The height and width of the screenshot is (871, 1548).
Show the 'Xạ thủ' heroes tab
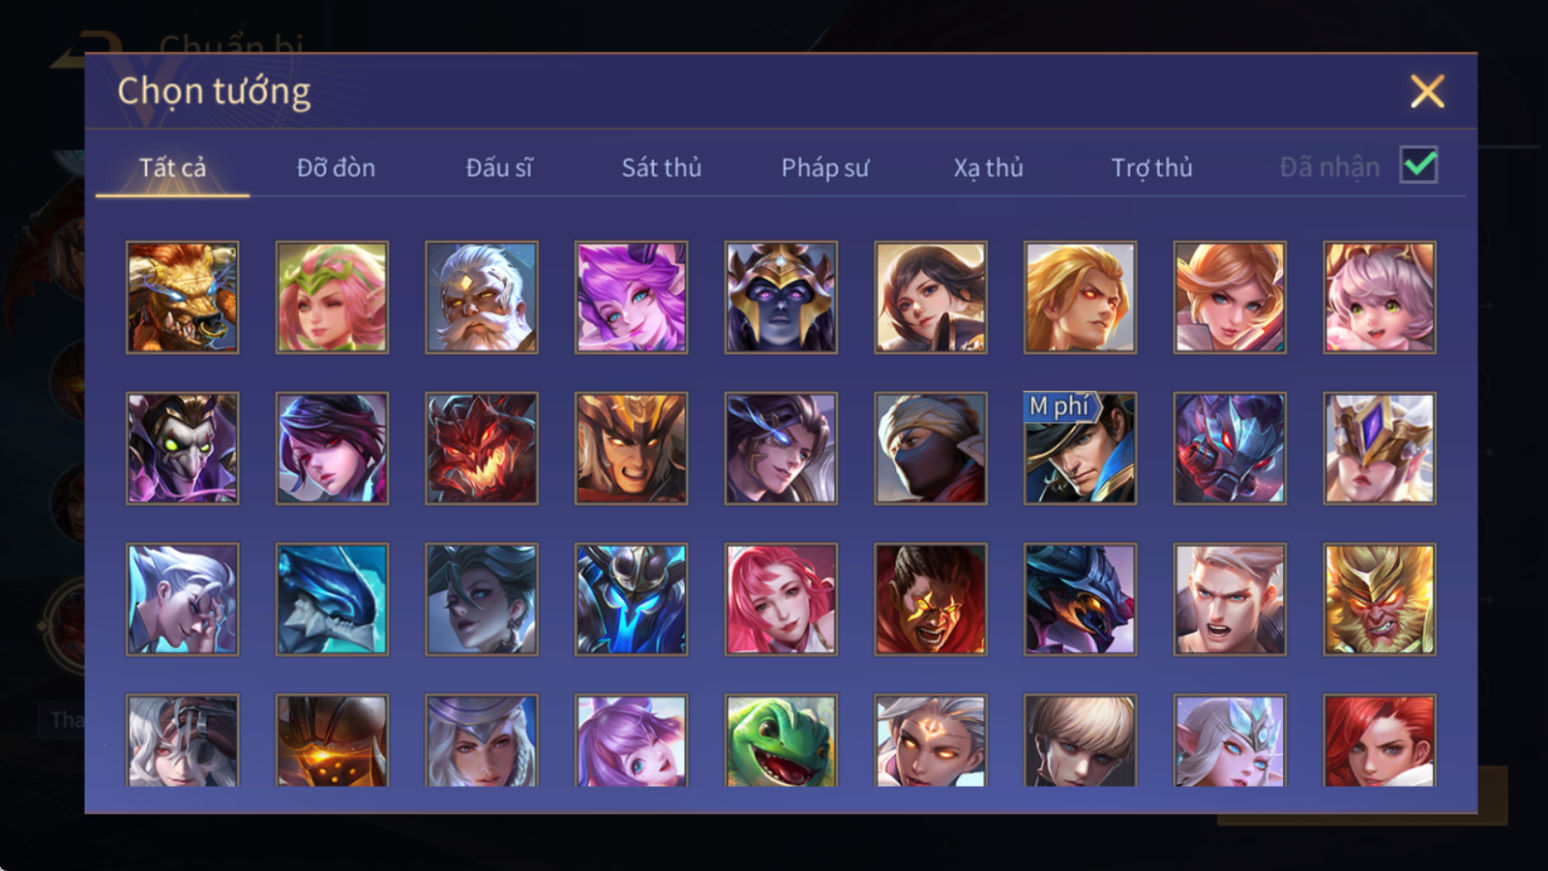click(x=988, y=167)
